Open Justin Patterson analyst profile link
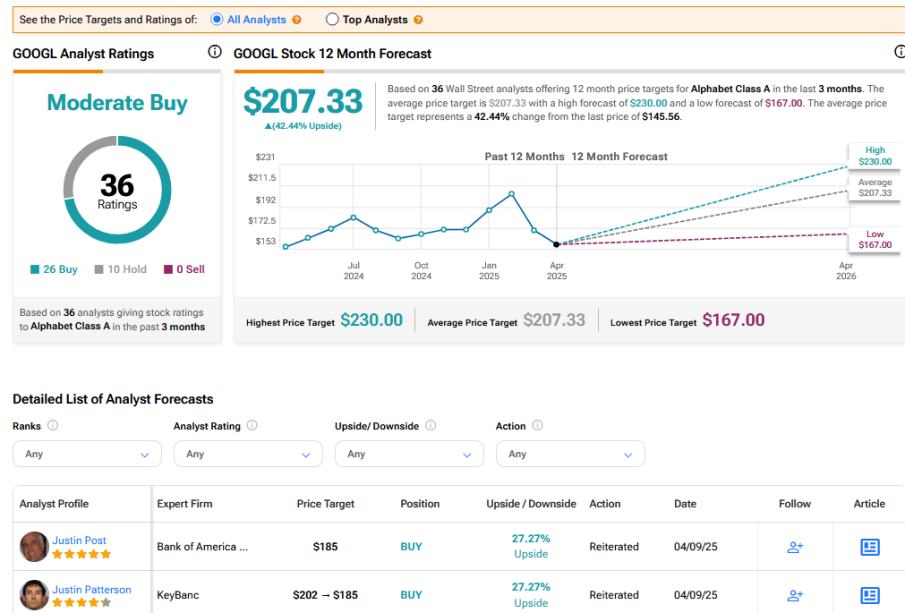Viewport: 905px width, 613px height. click(93, 589)
